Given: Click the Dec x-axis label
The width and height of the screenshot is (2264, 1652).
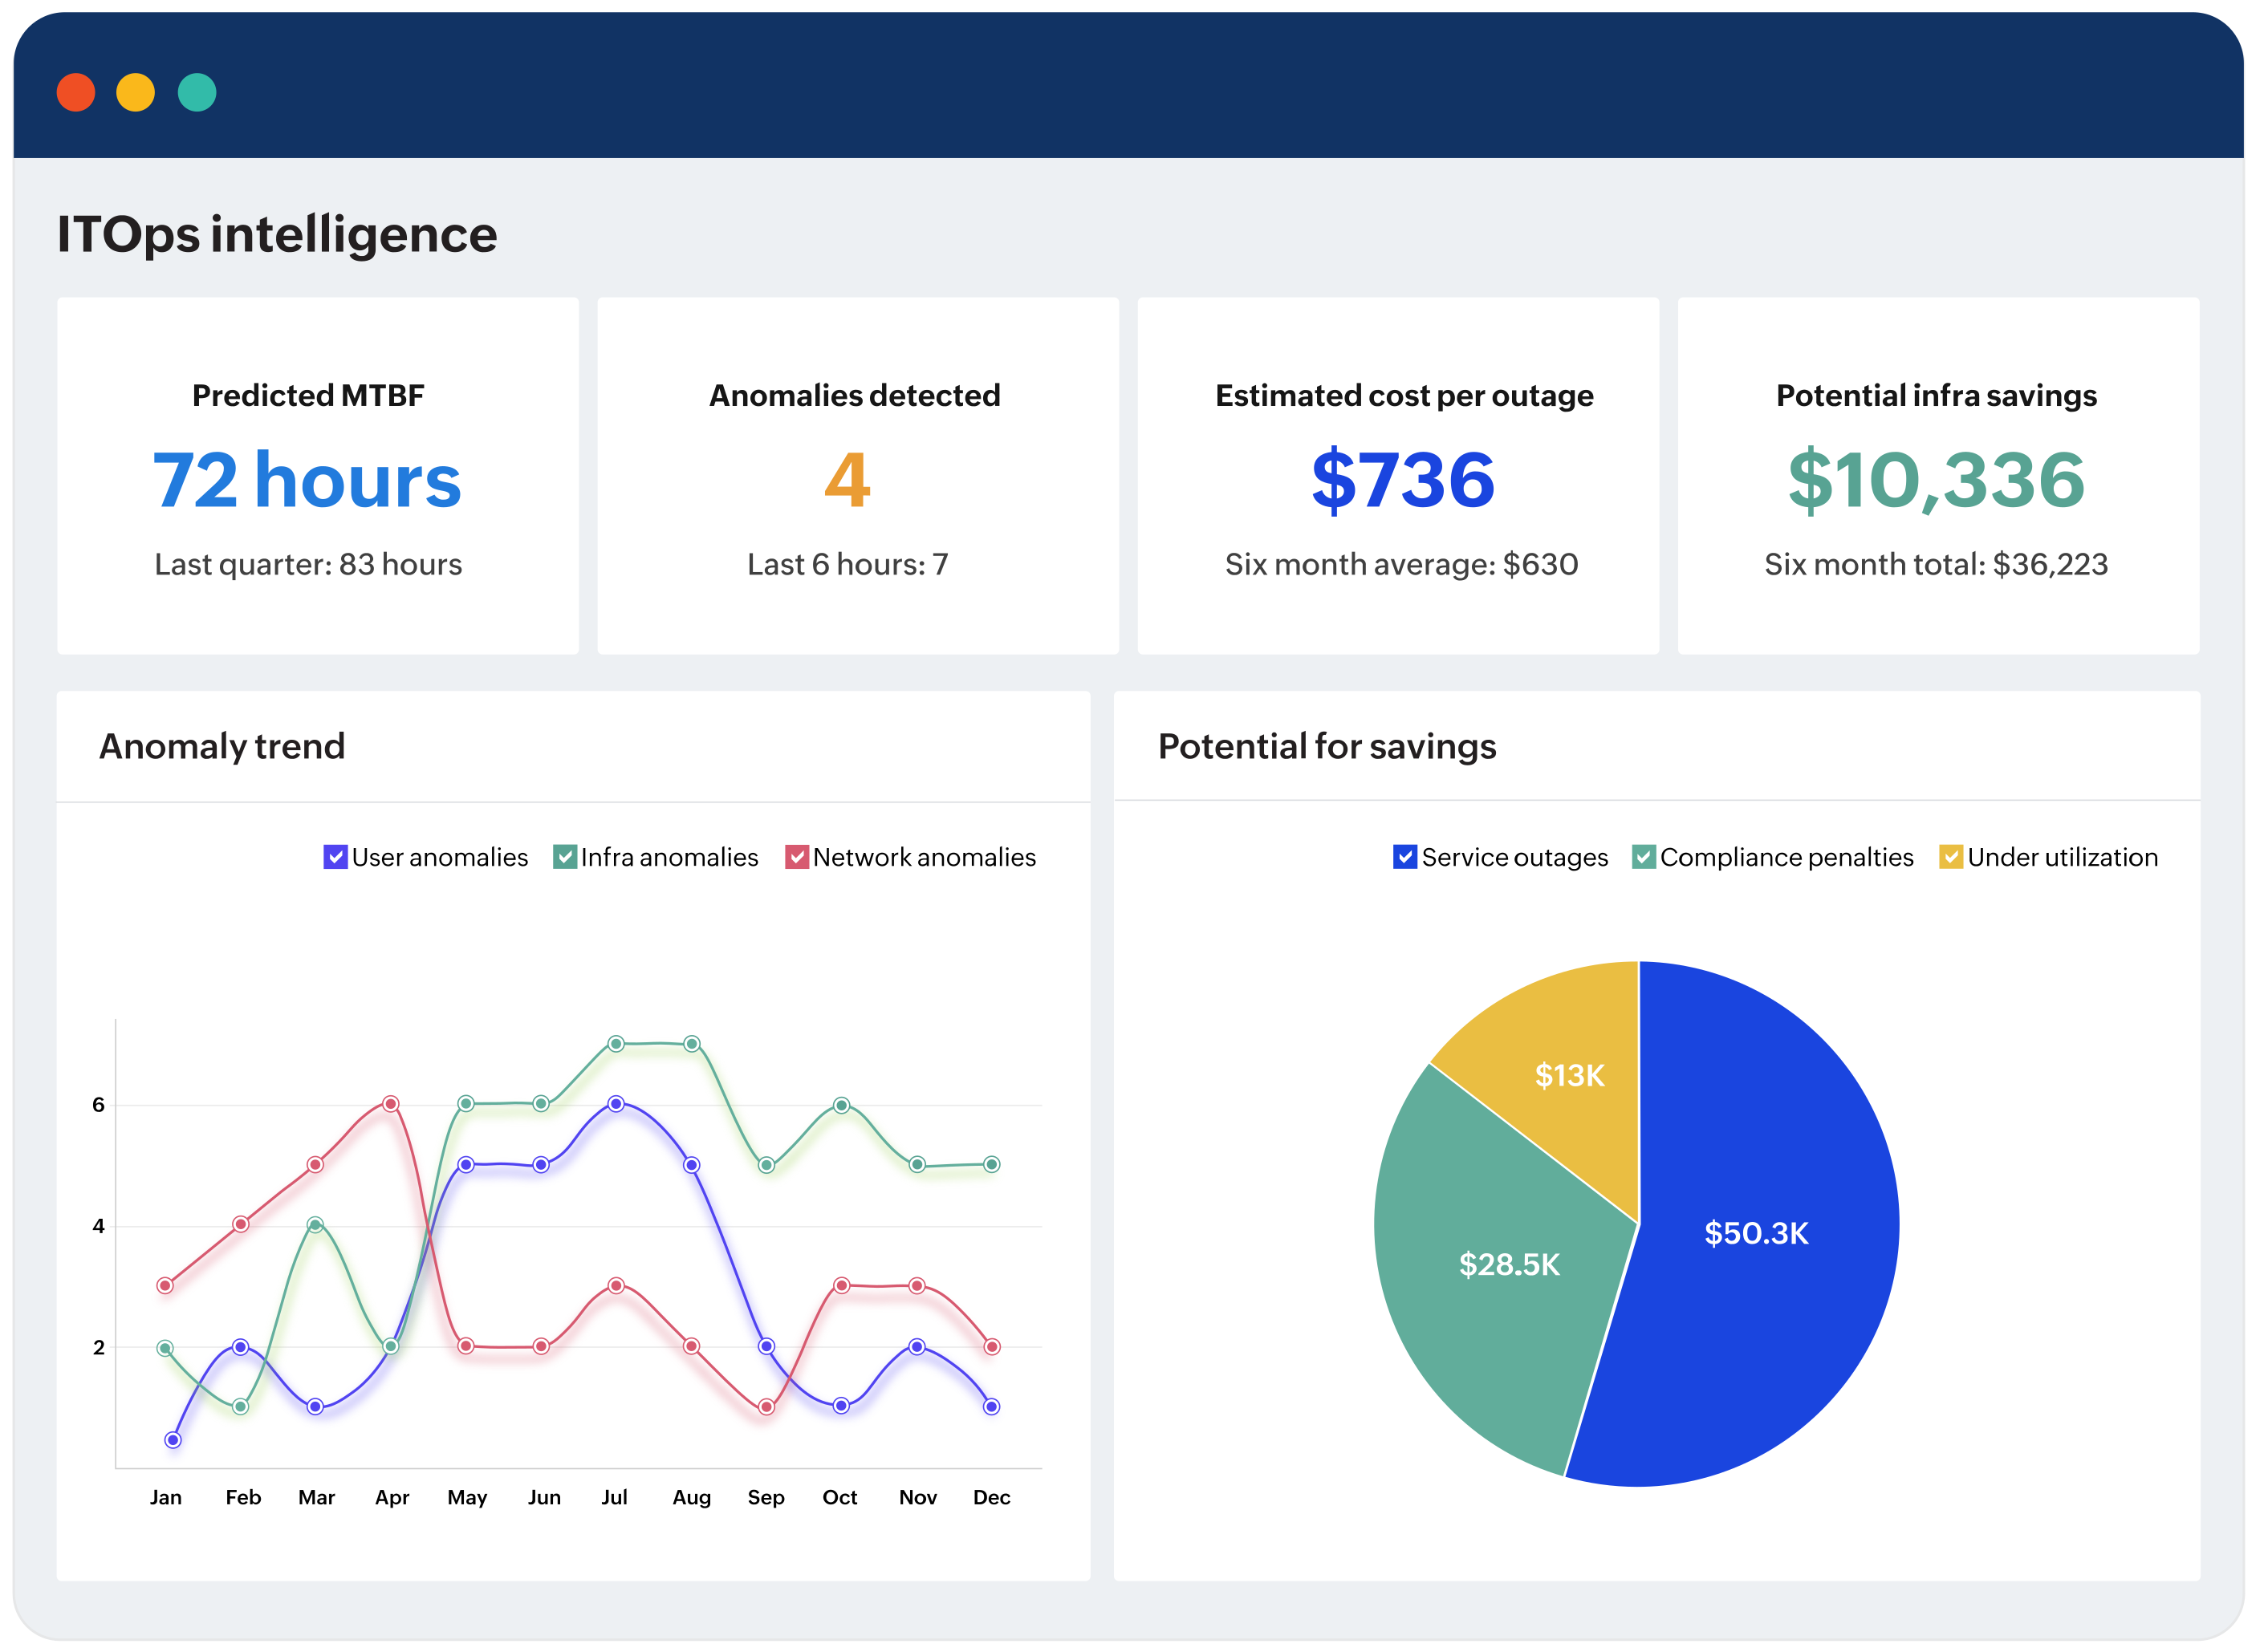Looking at the screenshot, I should (x=992, y=1498).
